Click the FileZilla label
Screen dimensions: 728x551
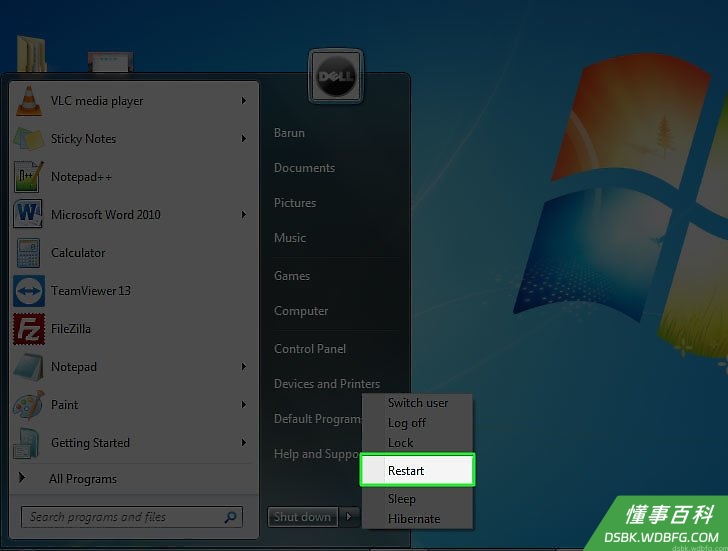[x=71, y=329]
